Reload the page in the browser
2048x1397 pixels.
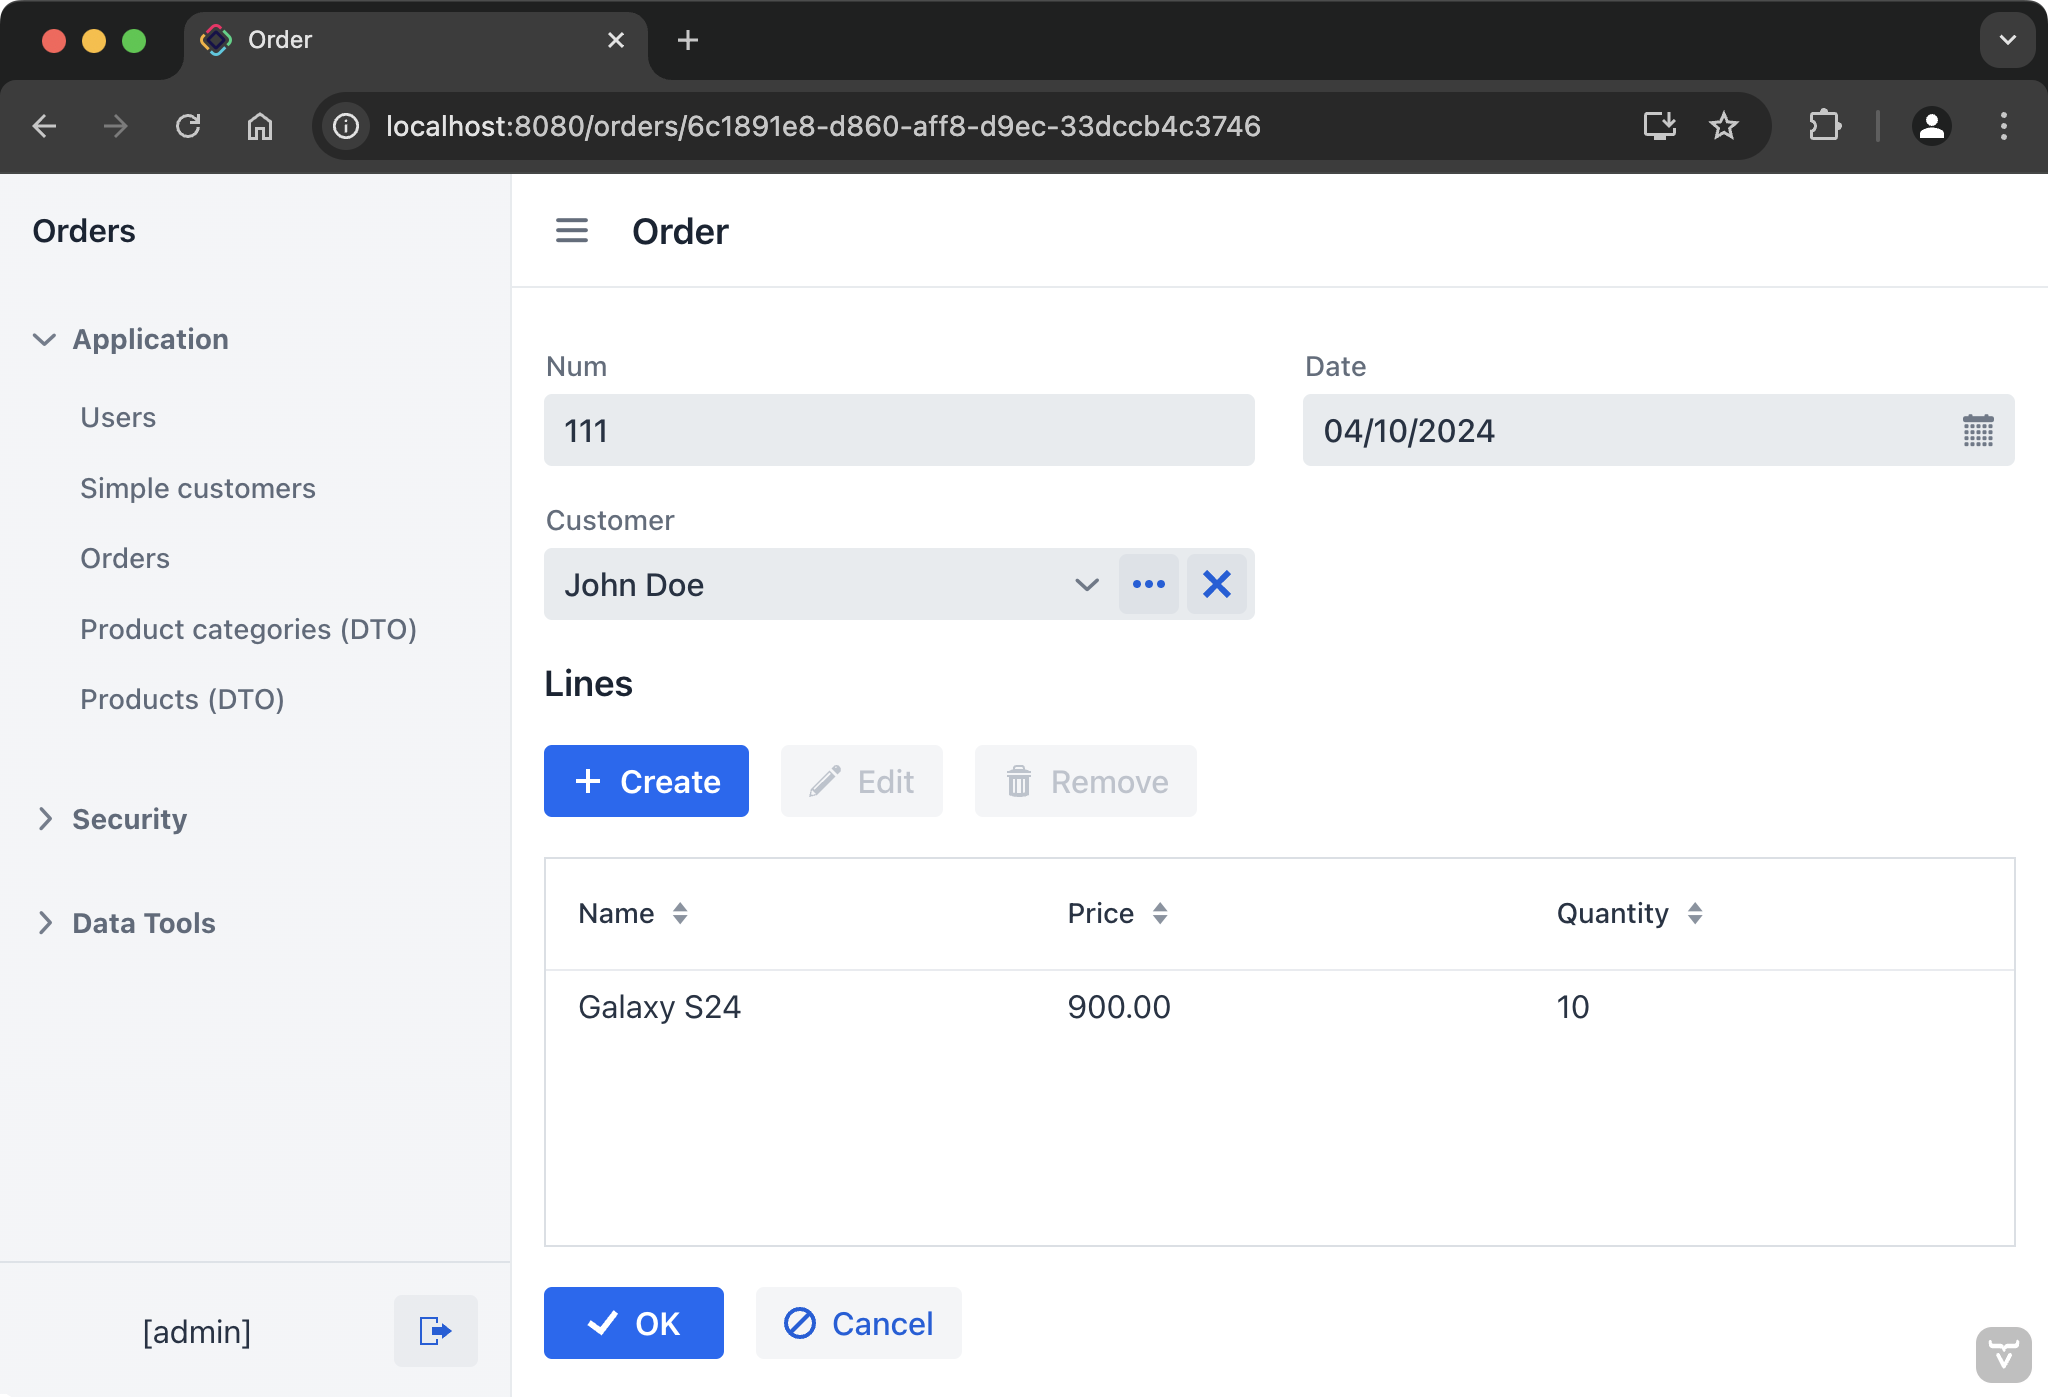click(x=188, y=126)
